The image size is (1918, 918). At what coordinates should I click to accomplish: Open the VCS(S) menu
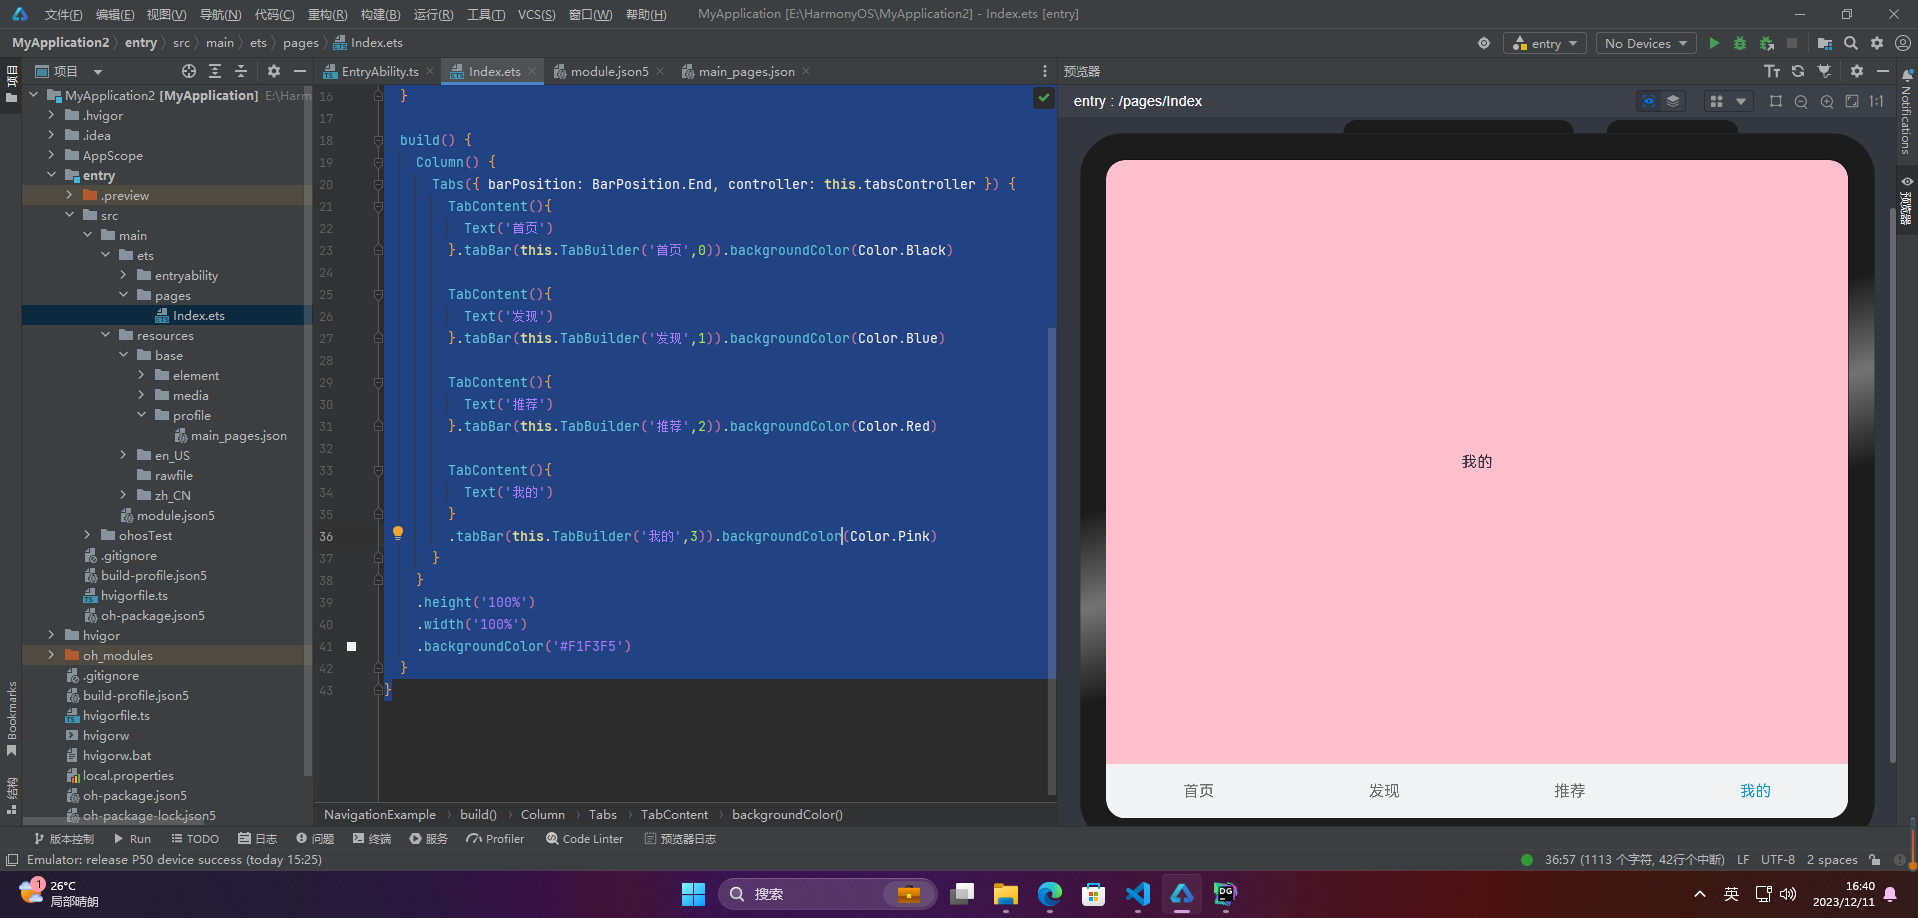536,14
